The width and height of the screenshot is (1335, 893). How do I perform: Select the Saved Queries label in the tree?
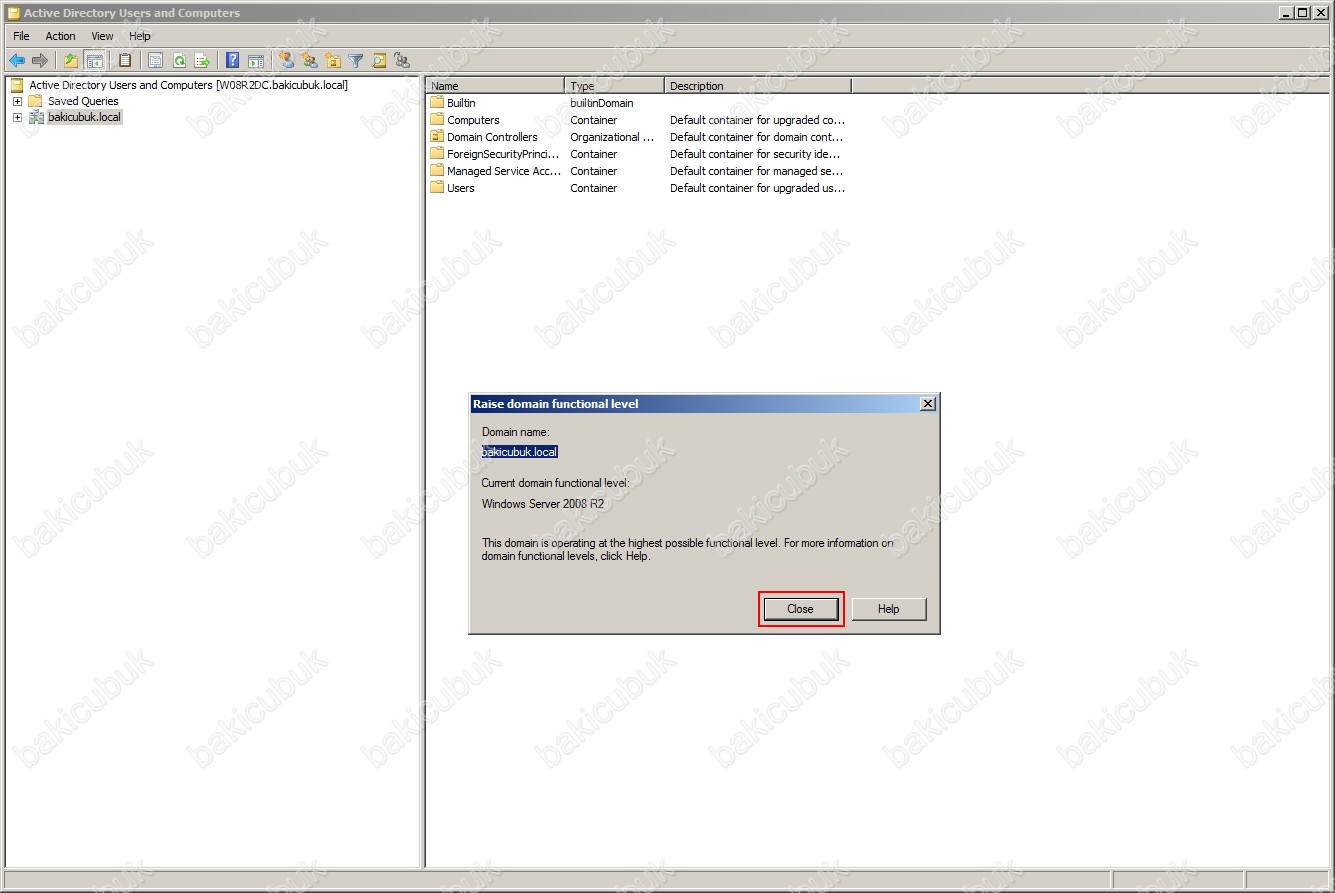pyautogui.click(x=83, y=101)
